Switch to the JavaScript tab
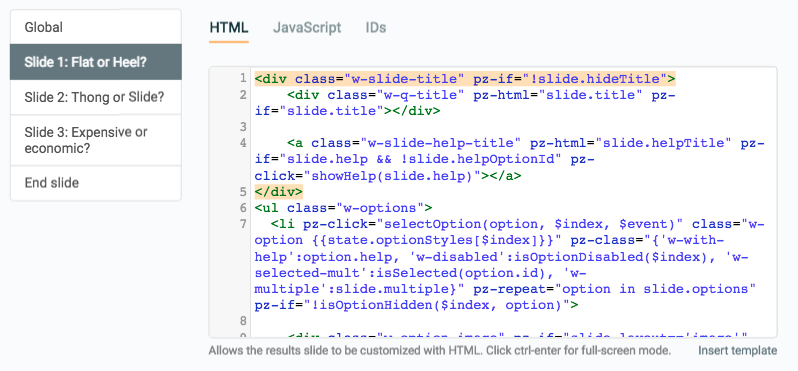798x371 pixels. coord(307,27)
